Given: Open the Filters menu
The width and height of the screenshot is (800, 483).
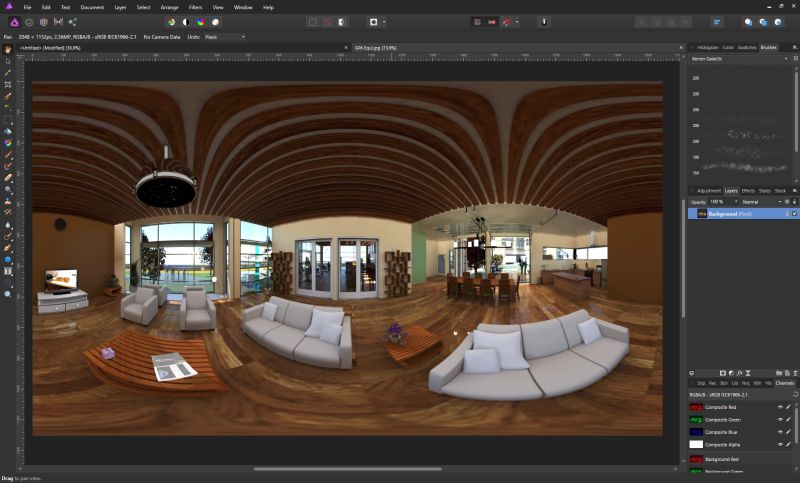Looking at the screenshot, I should point(195,8).
